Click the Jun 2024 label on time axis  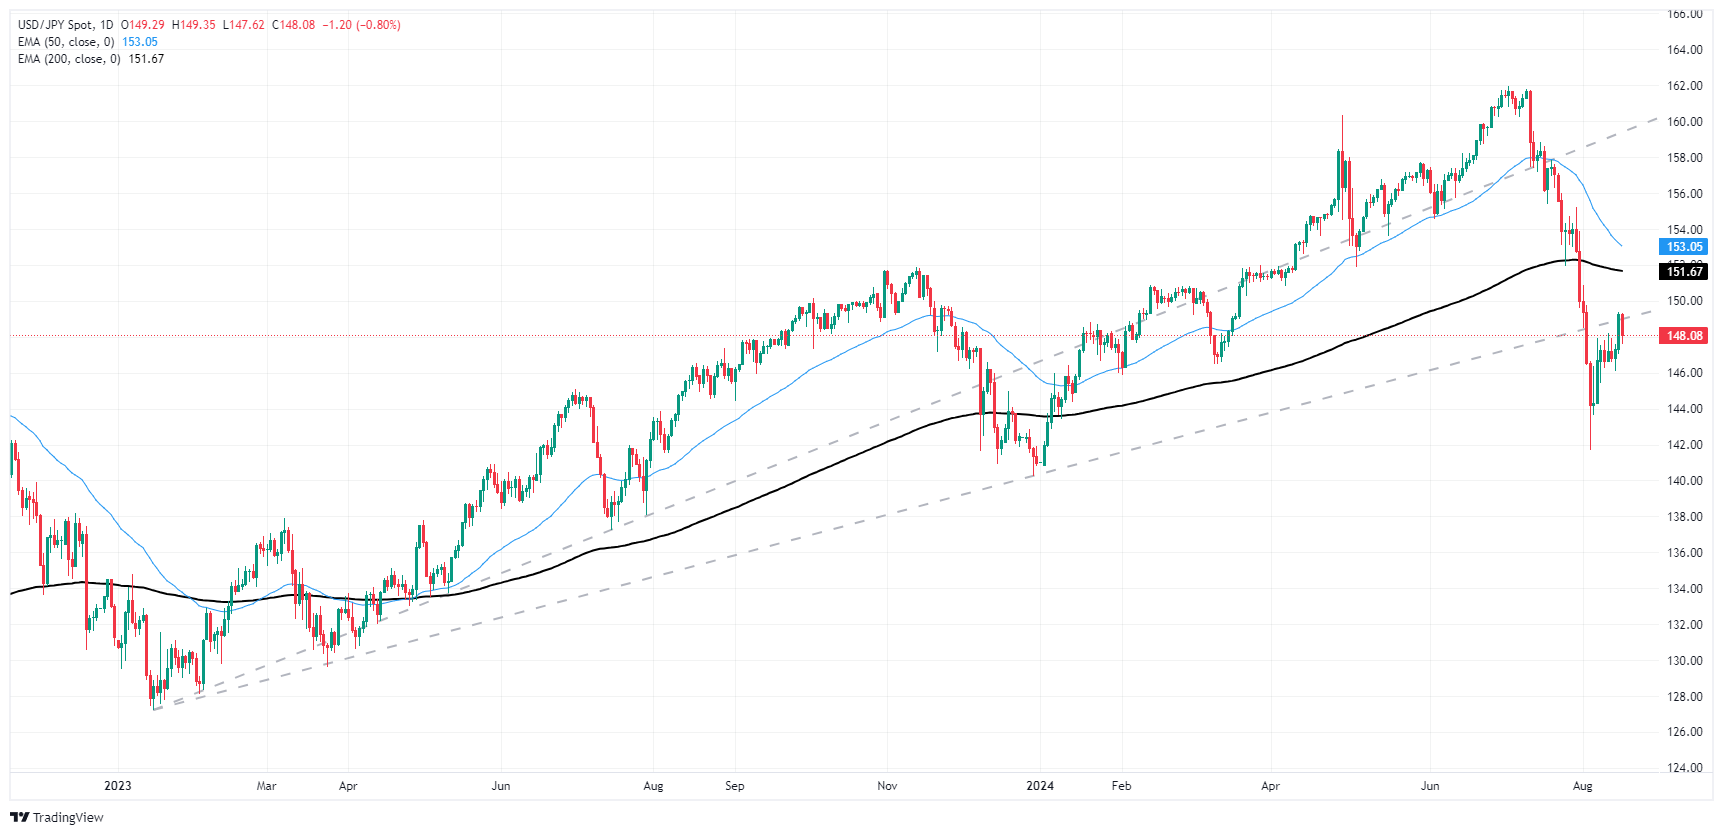[1430, 786]
